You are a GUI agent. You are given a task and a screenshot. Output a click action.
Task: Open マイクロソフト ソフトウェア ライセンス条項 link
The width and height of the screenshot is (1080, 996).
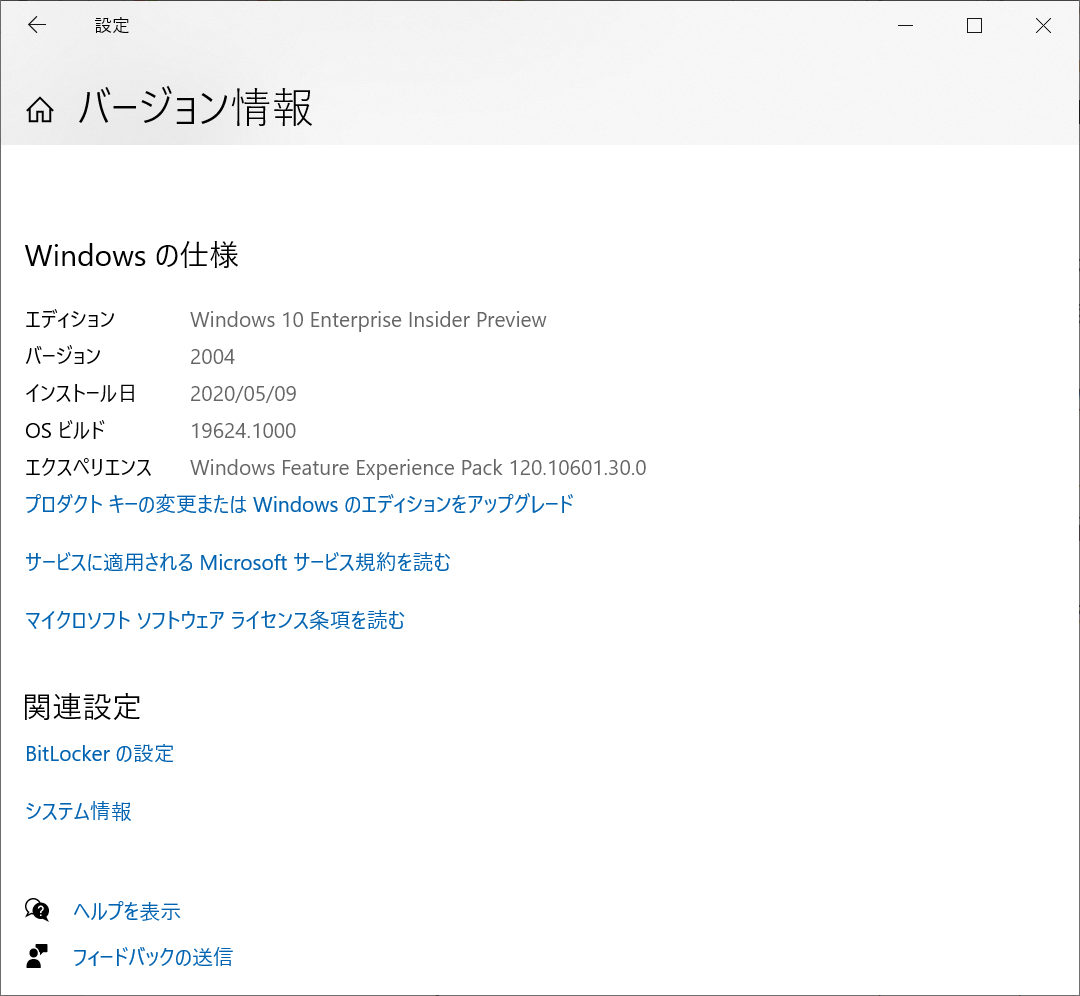point(215,620)
